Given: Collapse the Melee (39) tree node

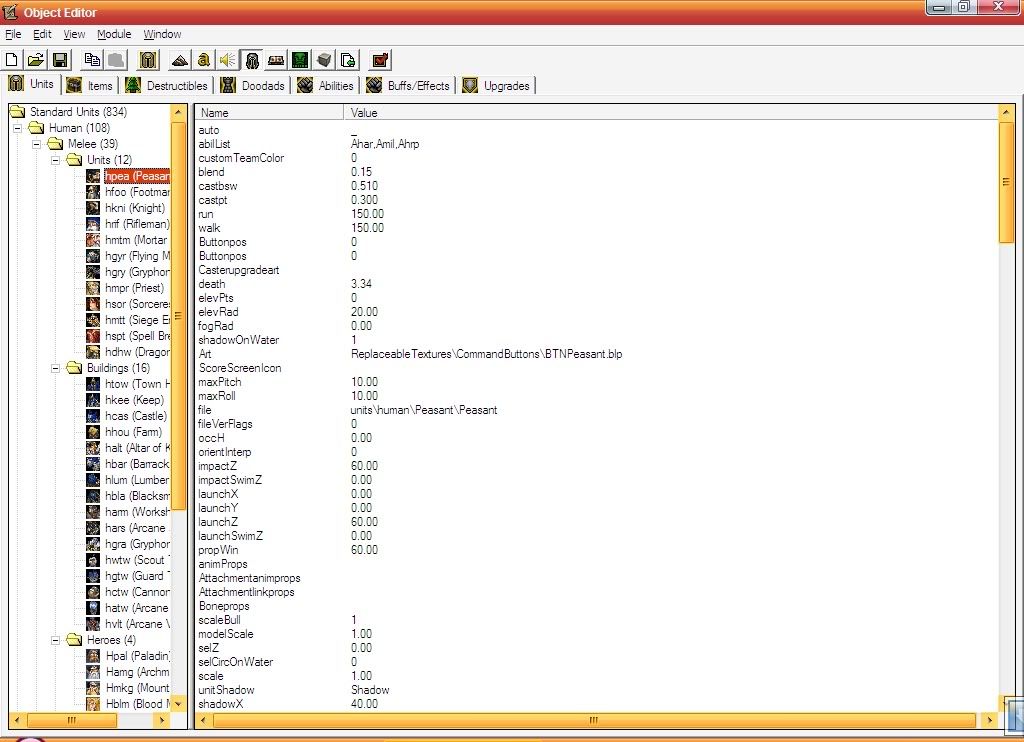Looking at the screenshot, I should (x=37, y=144).
